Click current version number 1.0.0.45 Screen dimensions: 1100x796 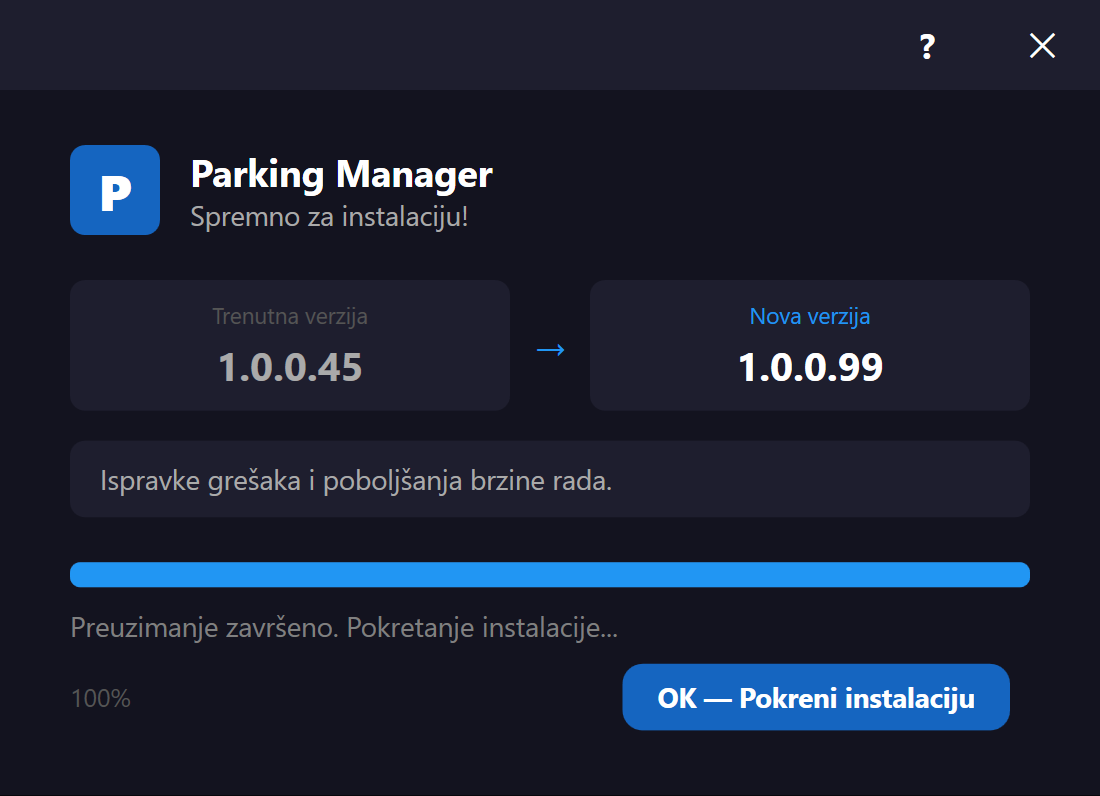pyautogui.click(x=290, y=367)
